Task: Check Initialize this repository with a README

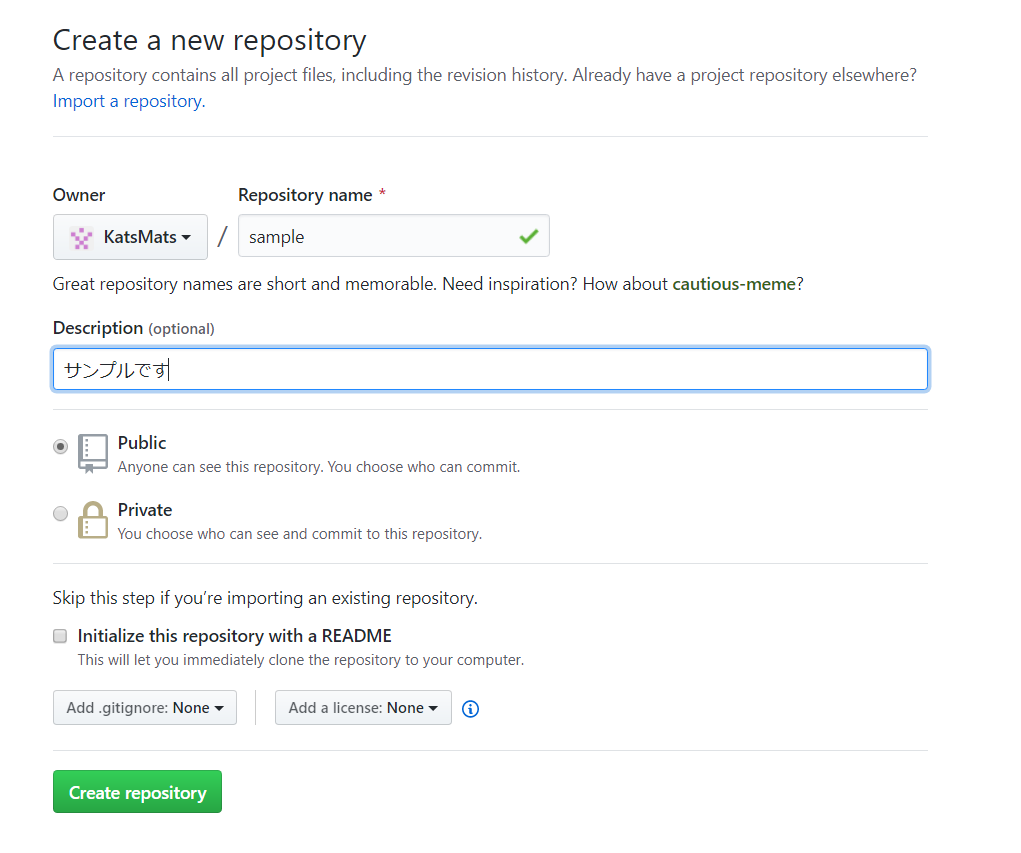Action: [60, 636]
